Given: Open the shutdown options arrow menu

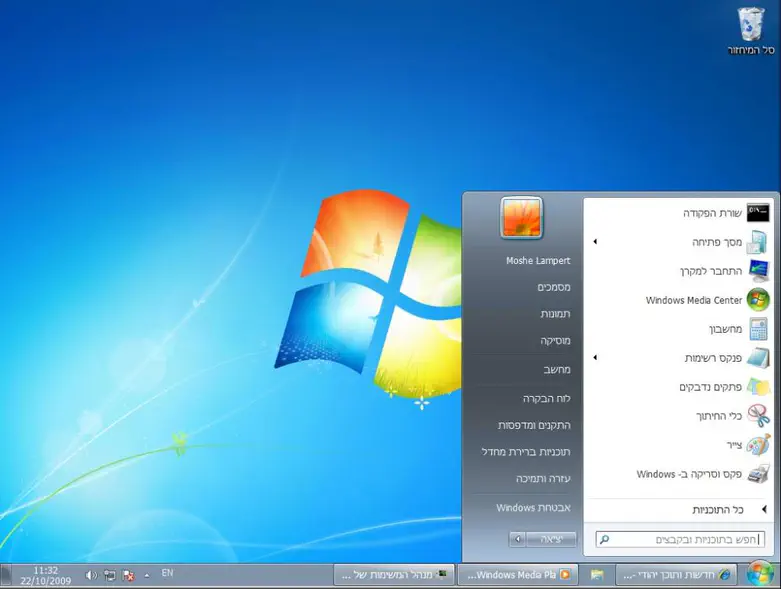Looking at the screenshot, I should click(517, 539).
